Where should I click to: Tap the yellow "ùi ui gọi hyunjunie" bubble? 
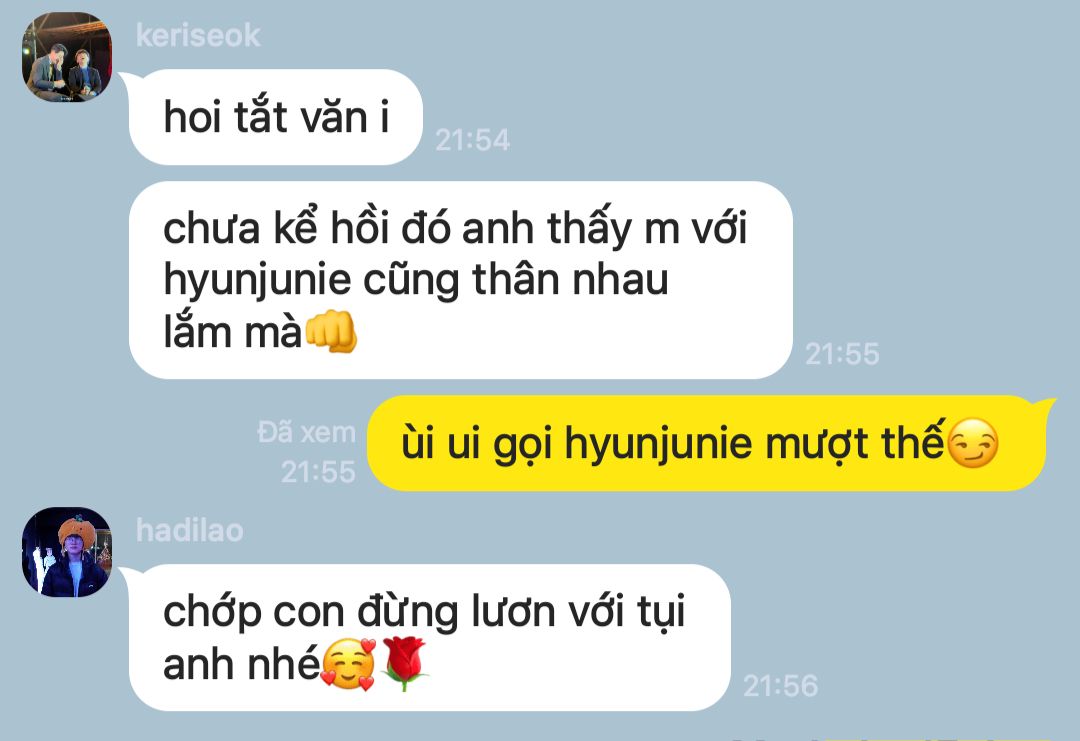pyautogui.click(x=707, y=443)
